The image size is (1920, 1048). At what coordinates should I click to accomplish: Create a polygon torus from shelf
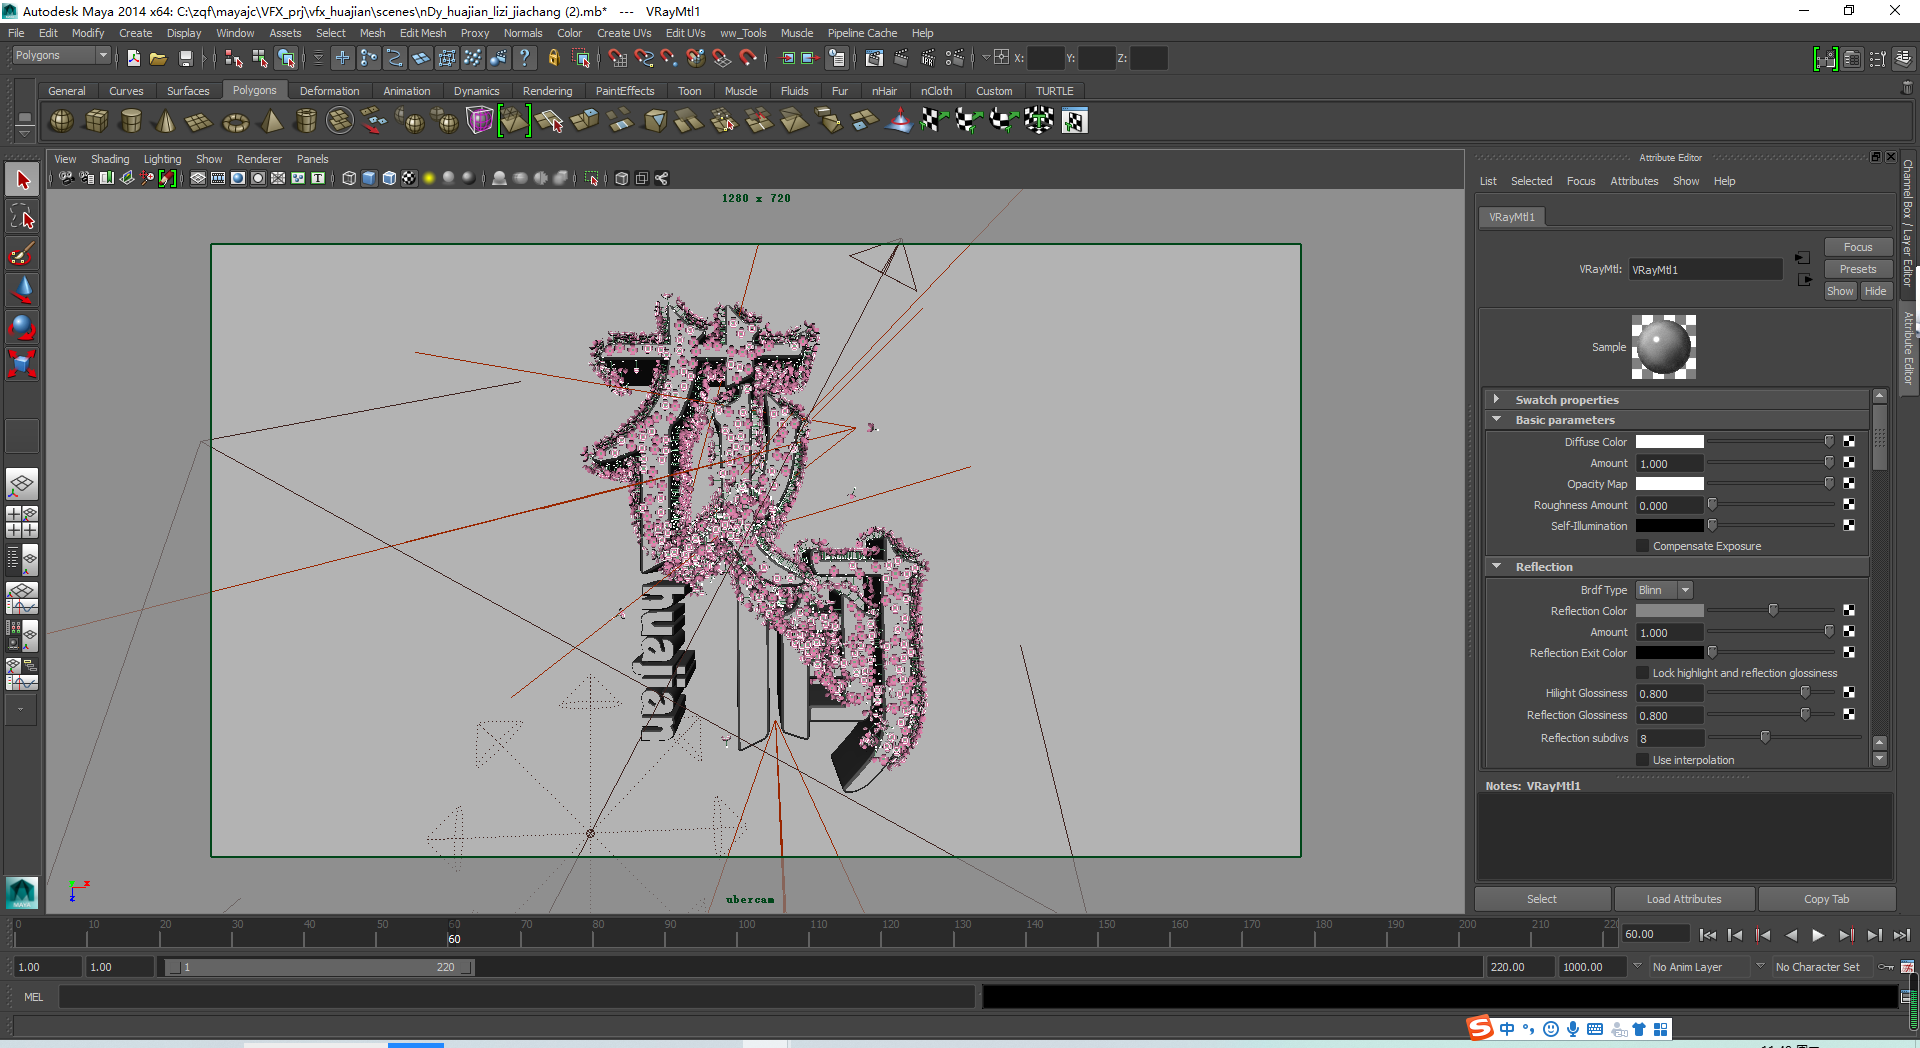click(235, 121)
